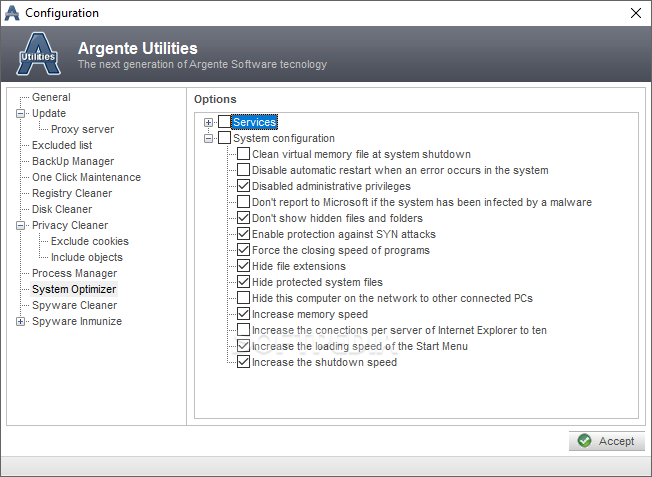The width and height of the screenshot is (652, 477).
Task: Click the green checkmark icon on Accept
Action: 584,441
